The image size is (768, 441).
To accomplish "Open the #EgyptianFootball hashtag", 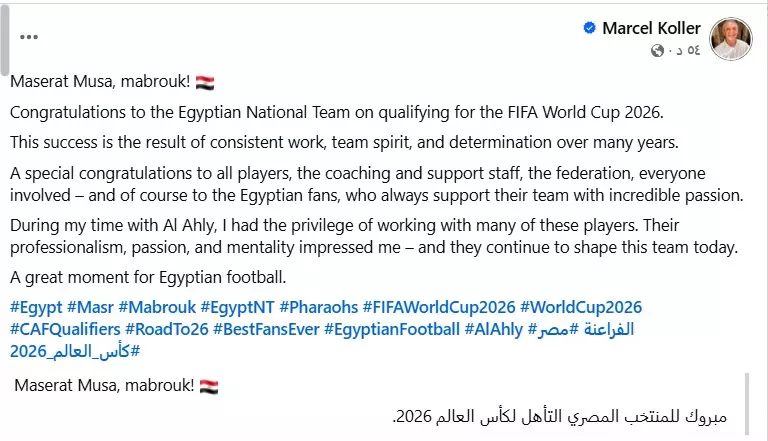I will coord(388,329).
